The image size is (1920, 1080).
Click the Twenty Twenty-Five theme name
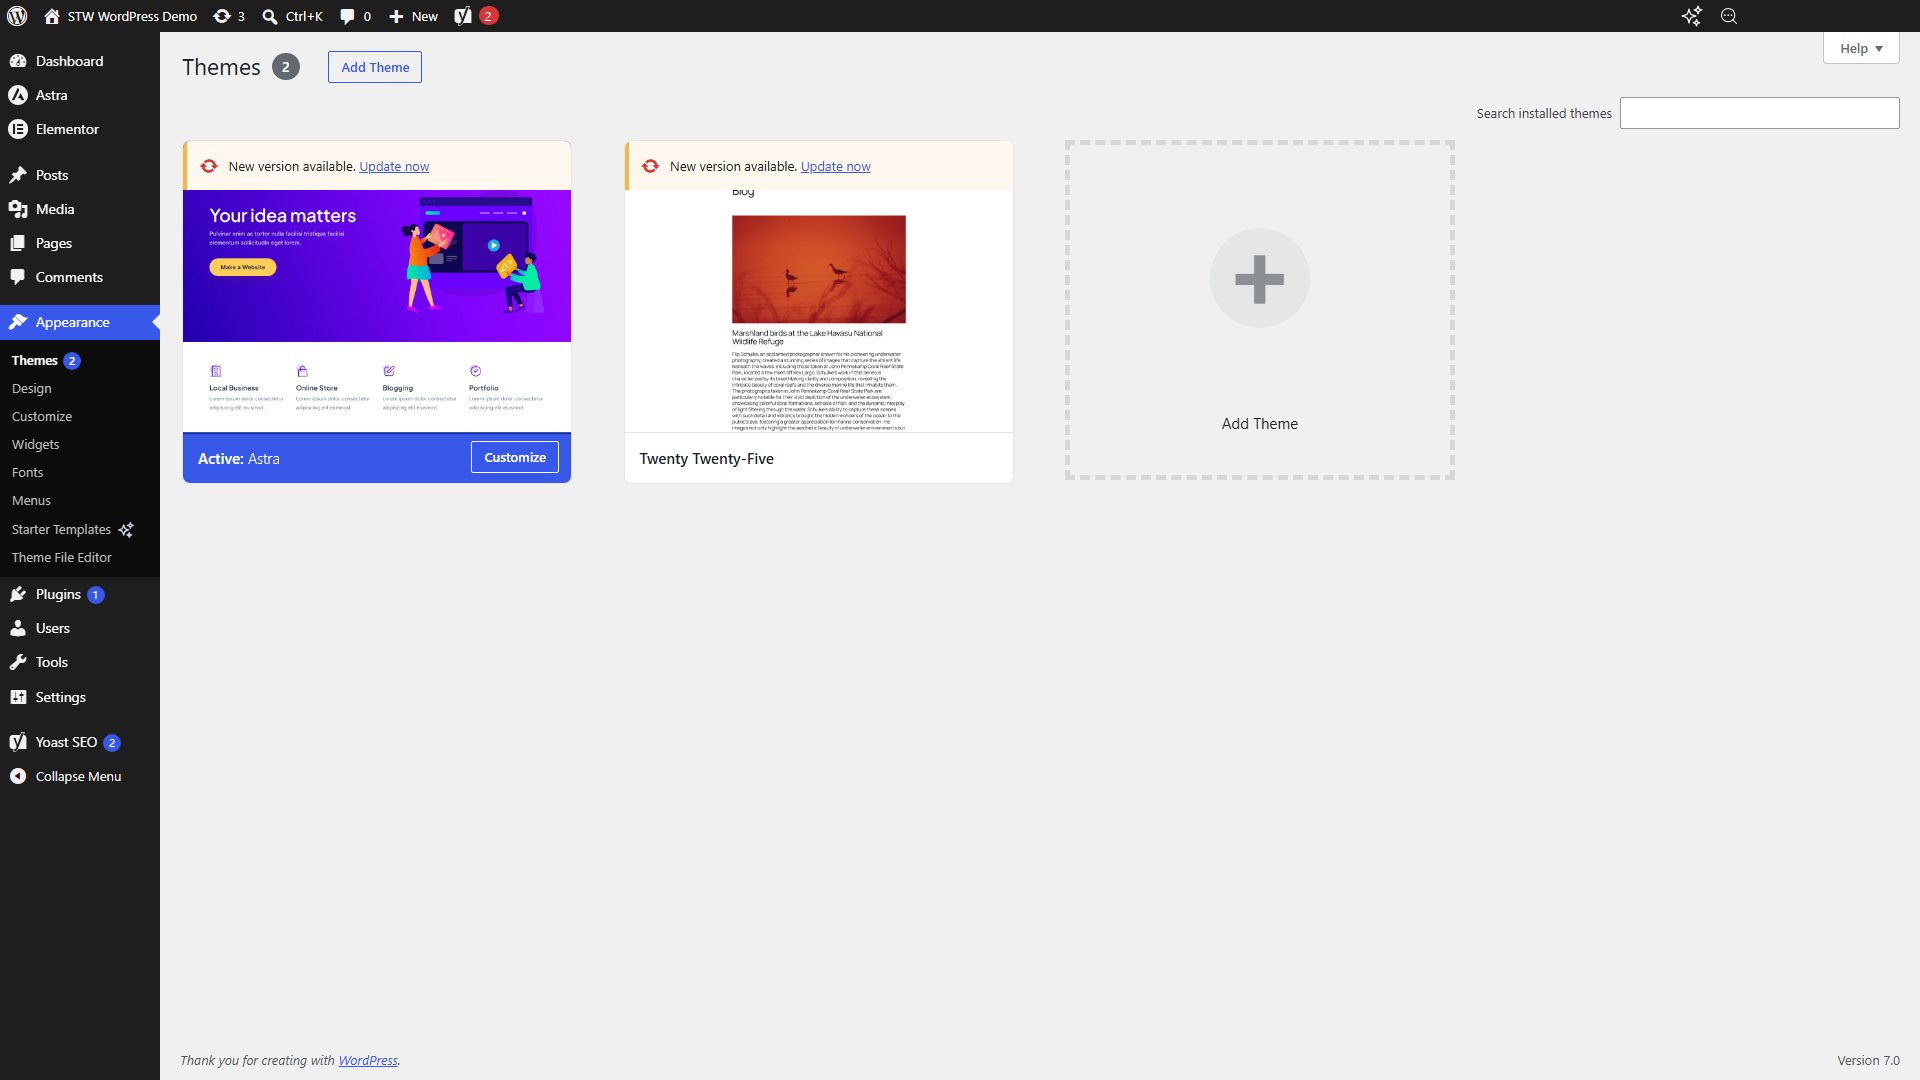707,458
